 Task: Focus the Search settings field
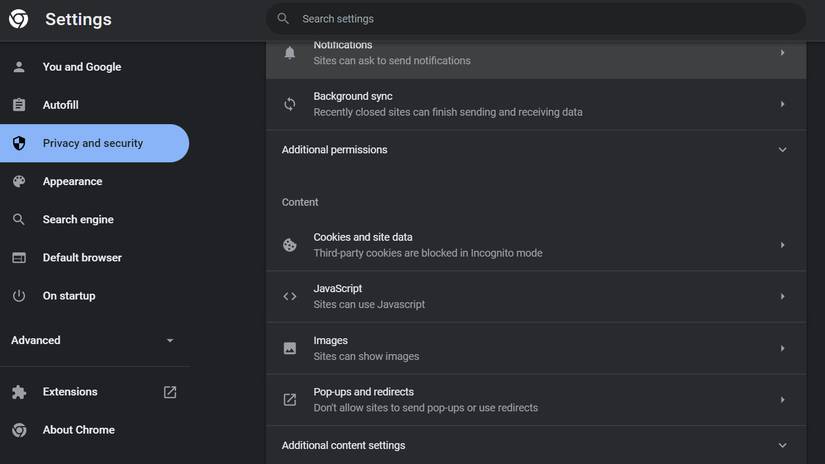tap(540, 19)
